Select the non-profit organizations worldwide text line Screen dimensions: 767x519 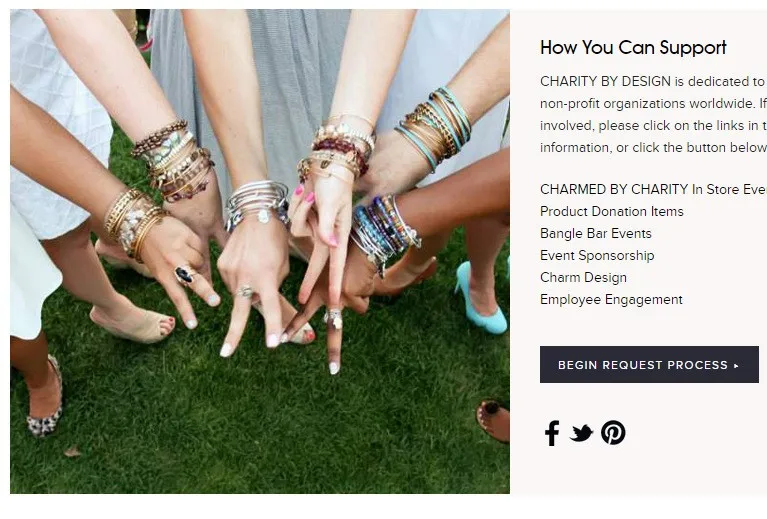tap(653, 104)
